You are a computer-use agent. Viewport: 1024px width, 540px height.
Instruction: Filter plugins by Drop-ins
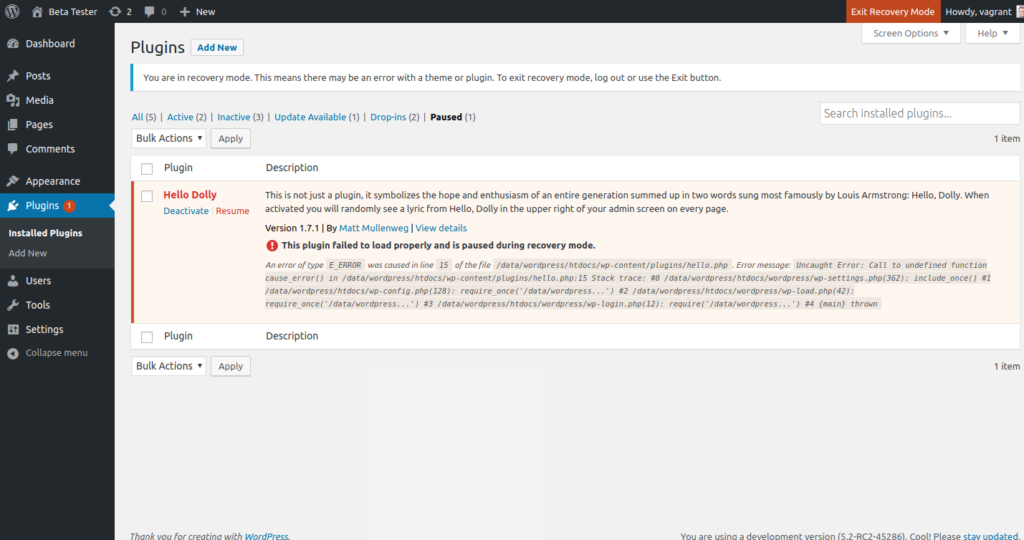[x=388, y=117]
